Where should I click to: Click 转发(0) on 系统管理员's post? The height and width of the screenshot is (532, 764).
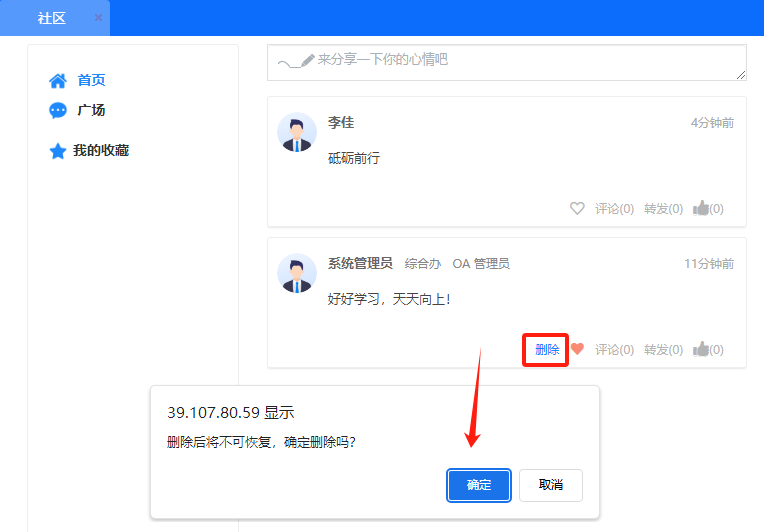(x=663, y=350)
